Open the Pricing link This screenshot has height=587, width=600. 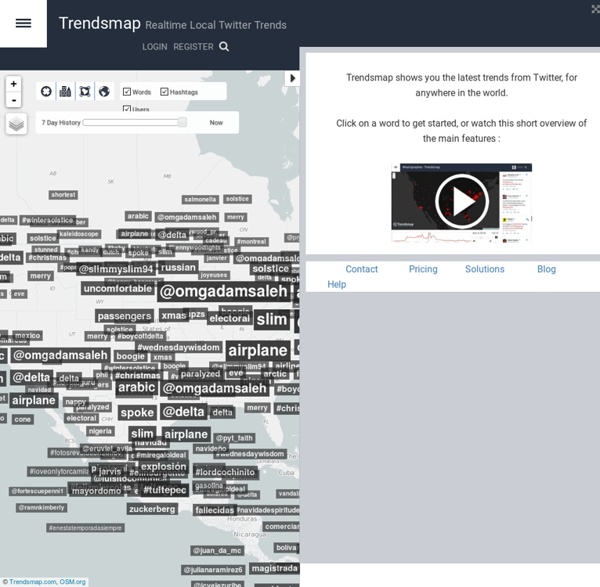coord(423,269)
